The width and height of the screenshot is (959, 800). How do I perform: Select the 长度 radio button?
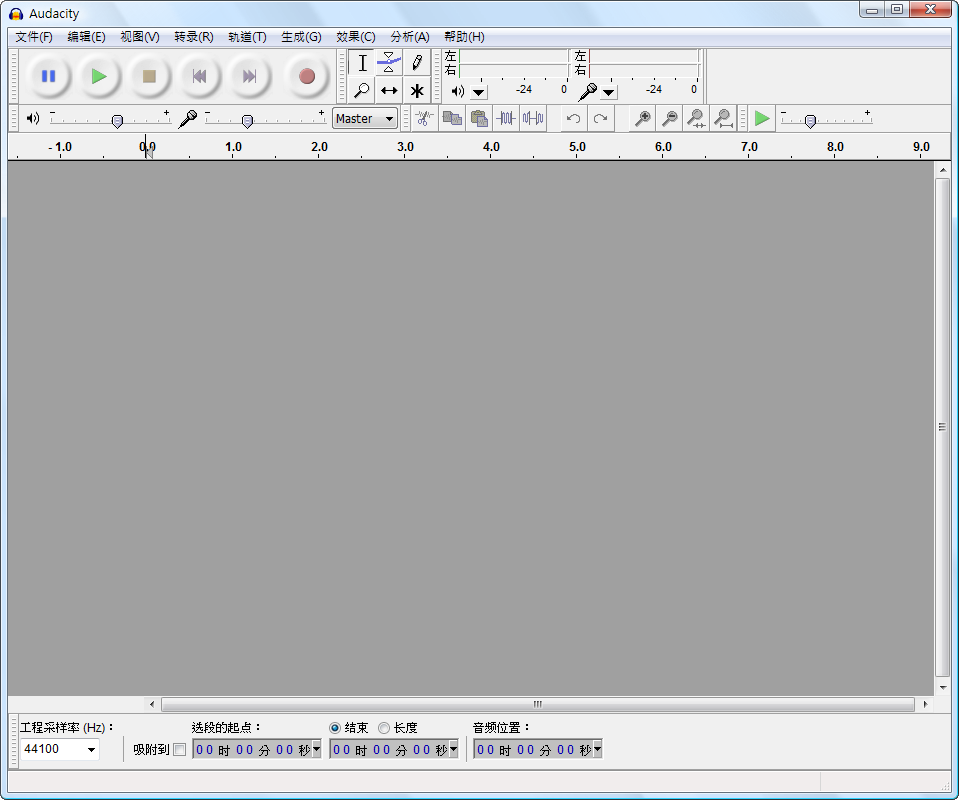[x=384, y=728]
